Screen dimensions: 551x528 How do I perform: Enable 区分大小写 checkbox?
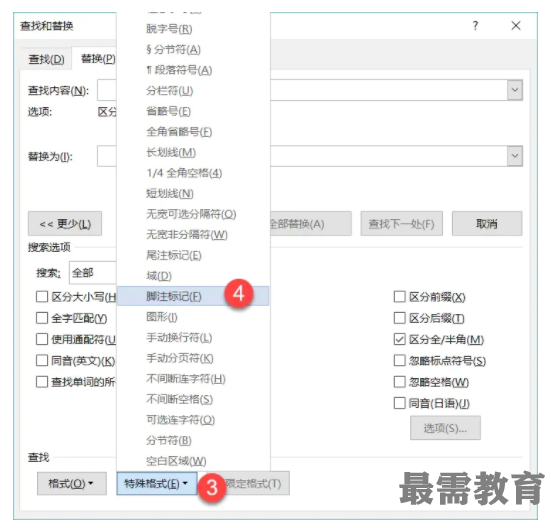(42, 297)
